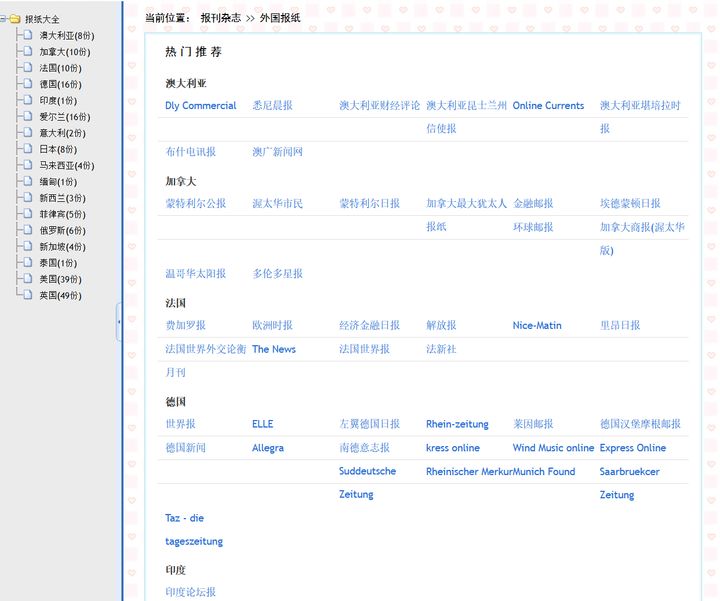Open 埃德蒙顿日报 link

point(630,203)
